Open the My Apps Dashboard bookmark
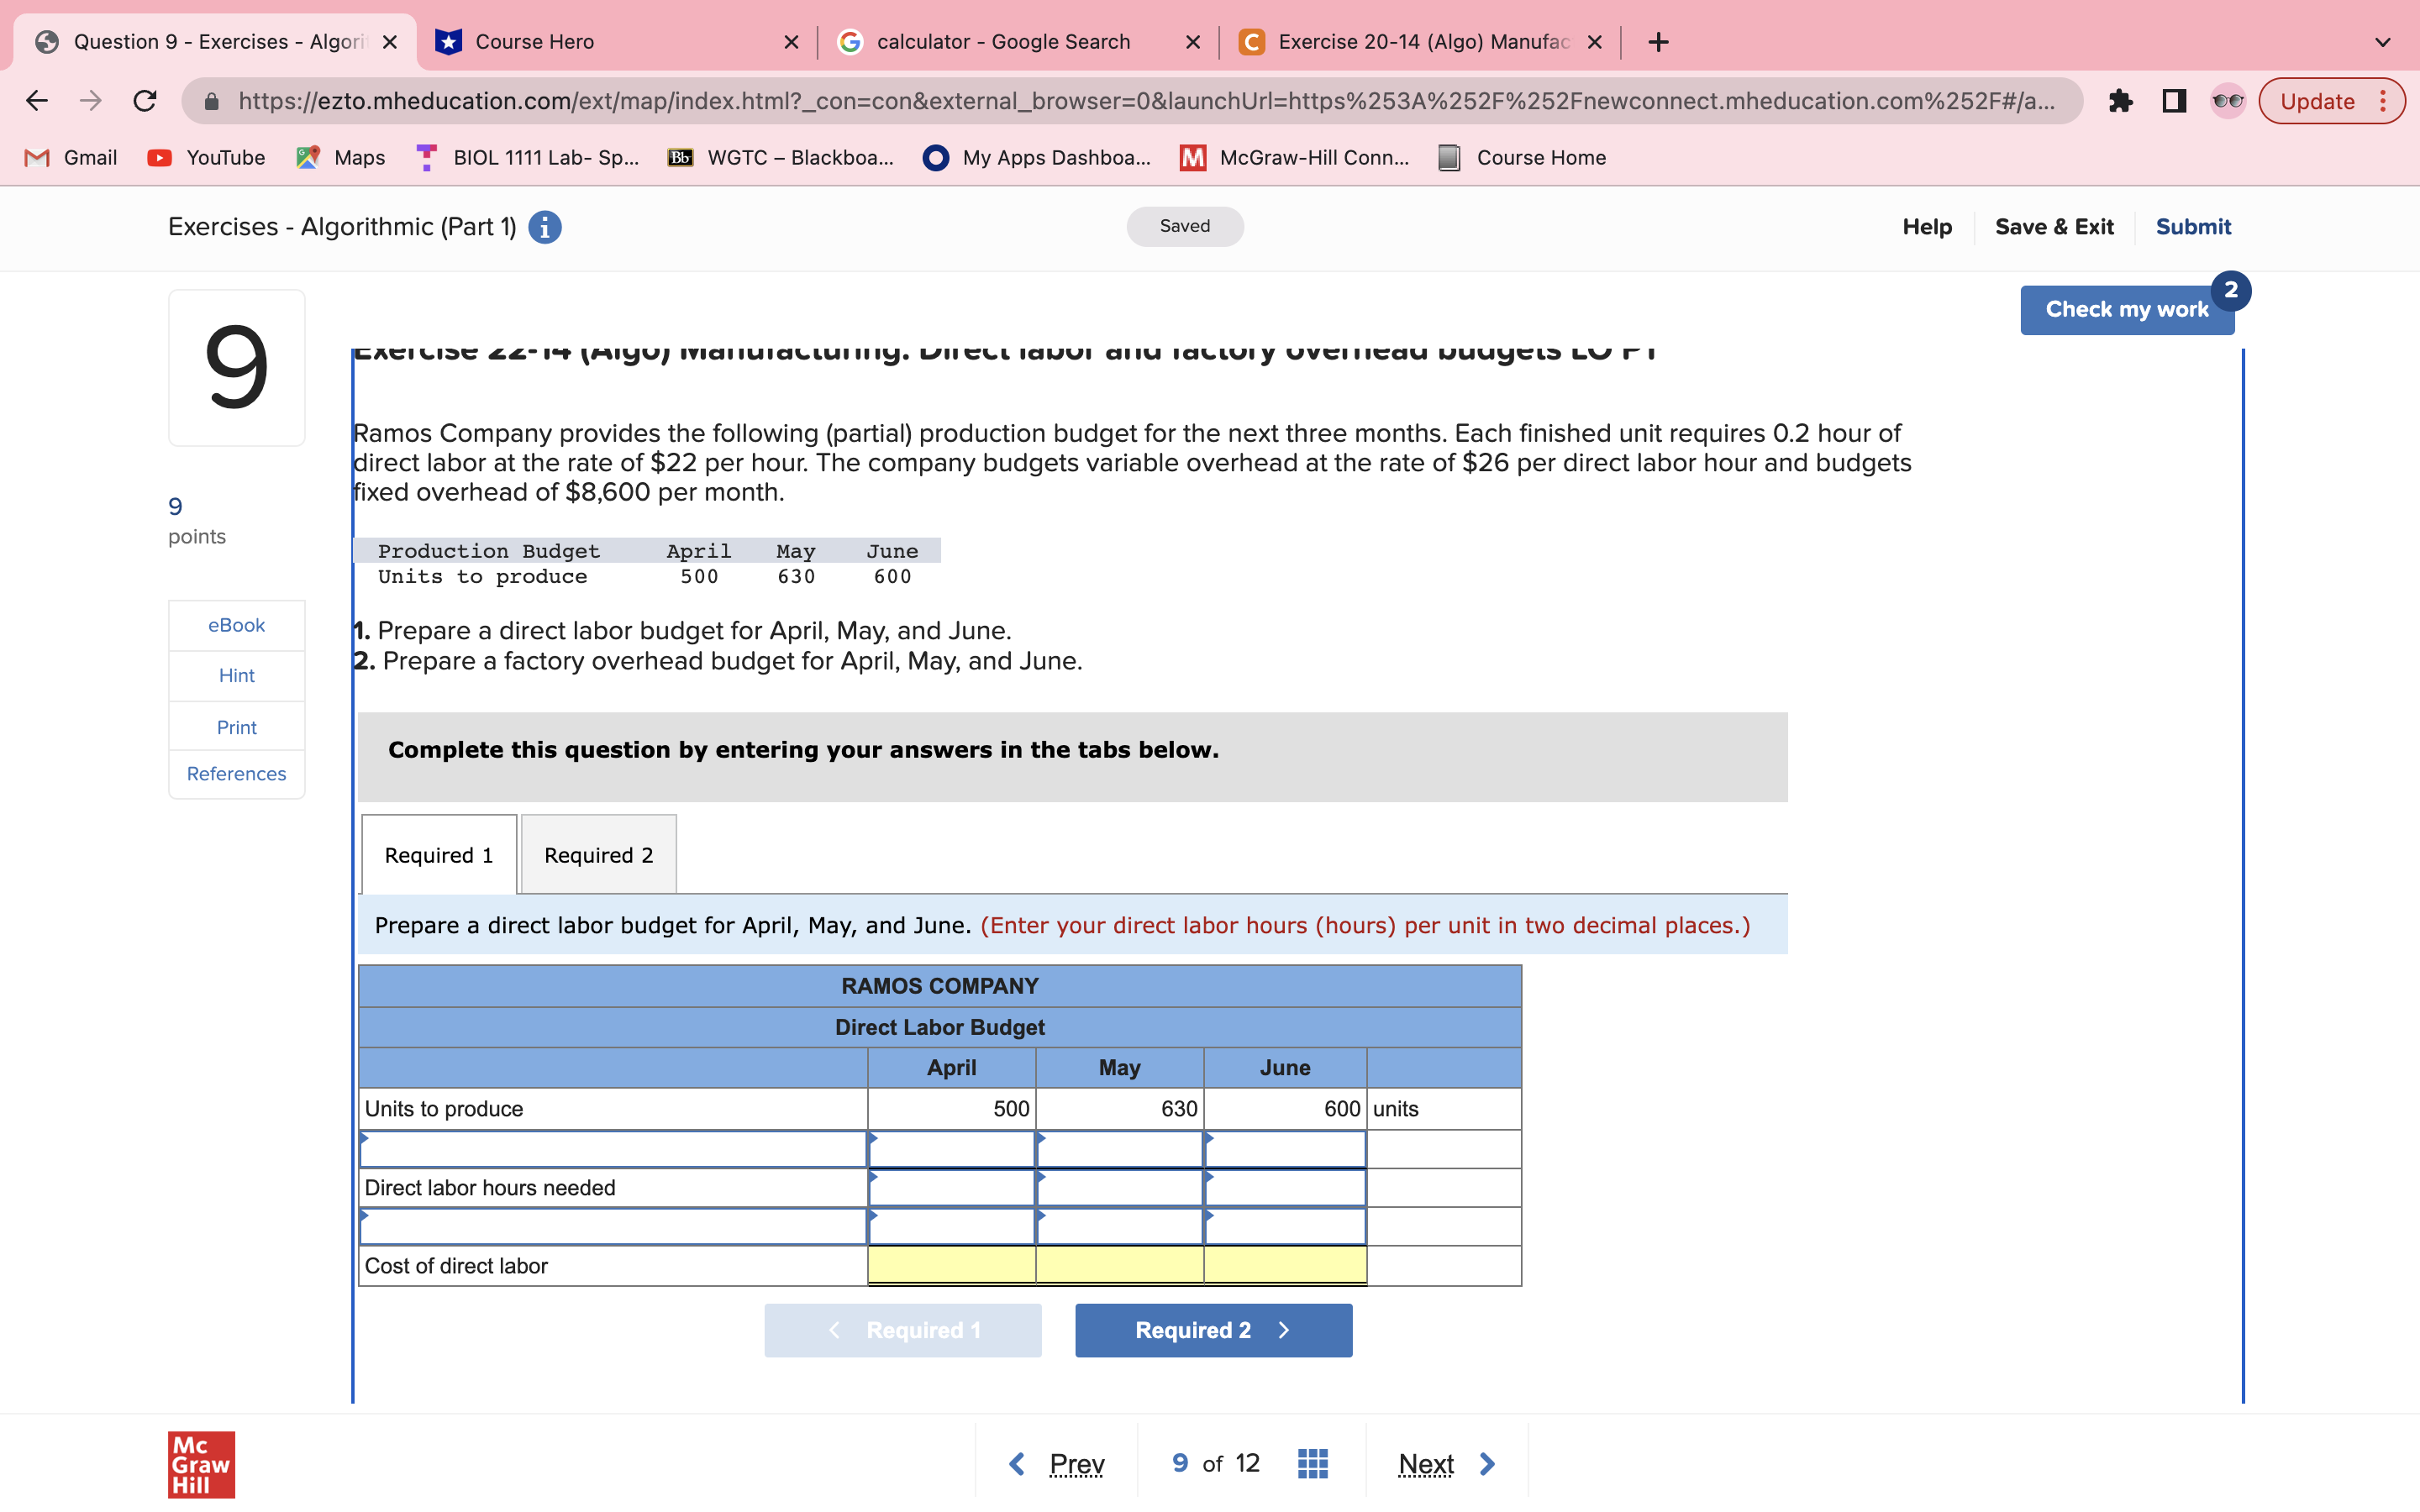Image resolution: width=2420 pixels, height=1512 pixels. coord(1036,157)
